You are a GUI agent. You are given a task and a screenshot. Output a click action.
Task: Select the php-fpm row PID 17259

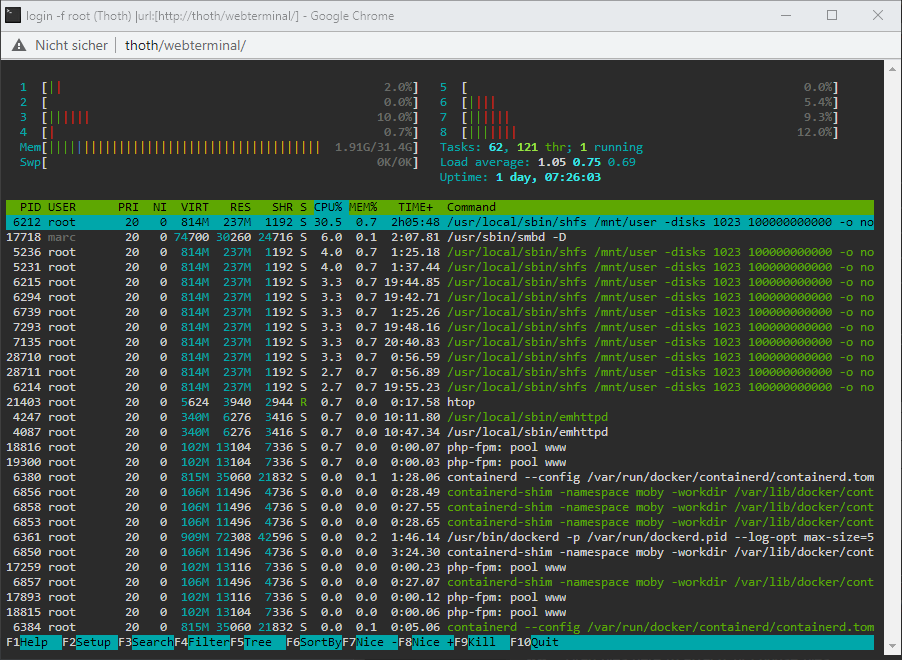[x=440, y=567]
